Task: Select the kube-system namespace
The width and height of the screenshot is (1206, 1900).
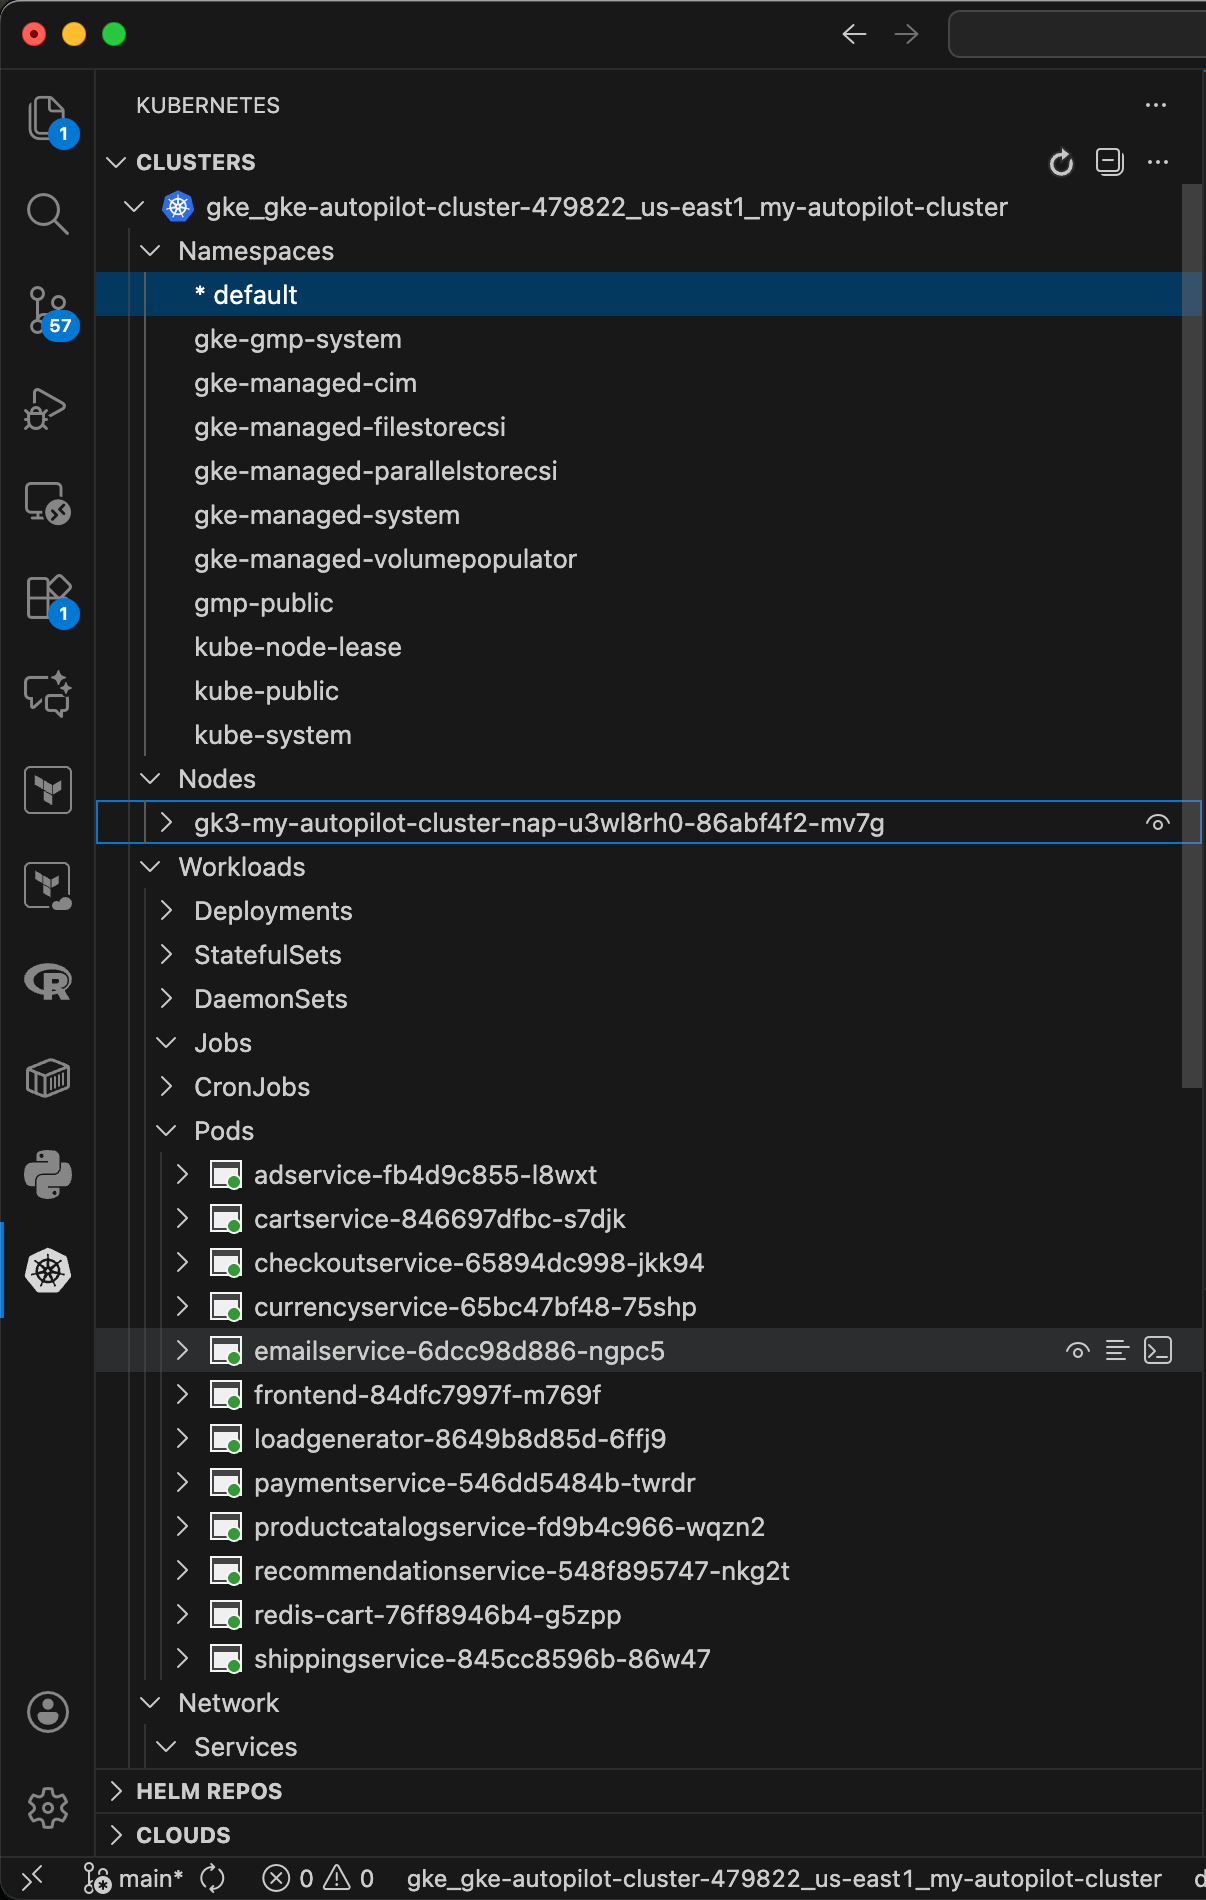Action: 273,735
